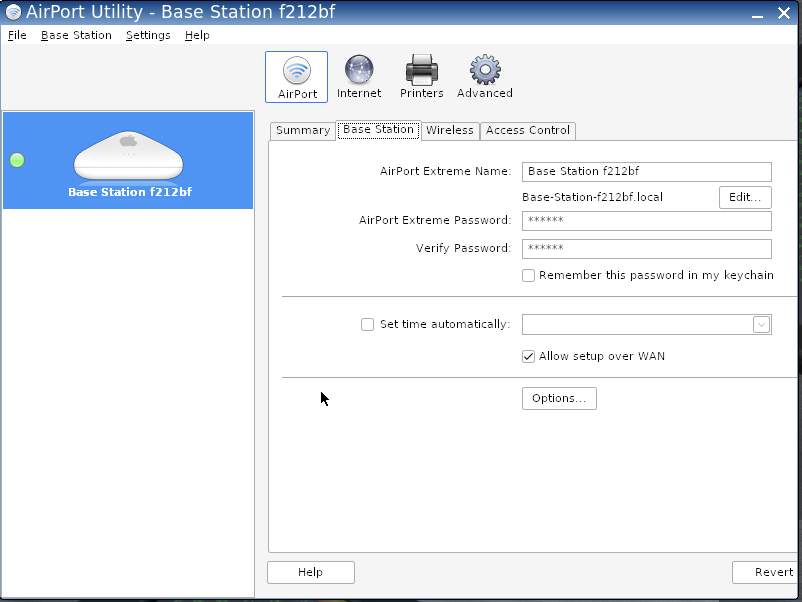Open the Base Station menu

(x=76, y=35)
